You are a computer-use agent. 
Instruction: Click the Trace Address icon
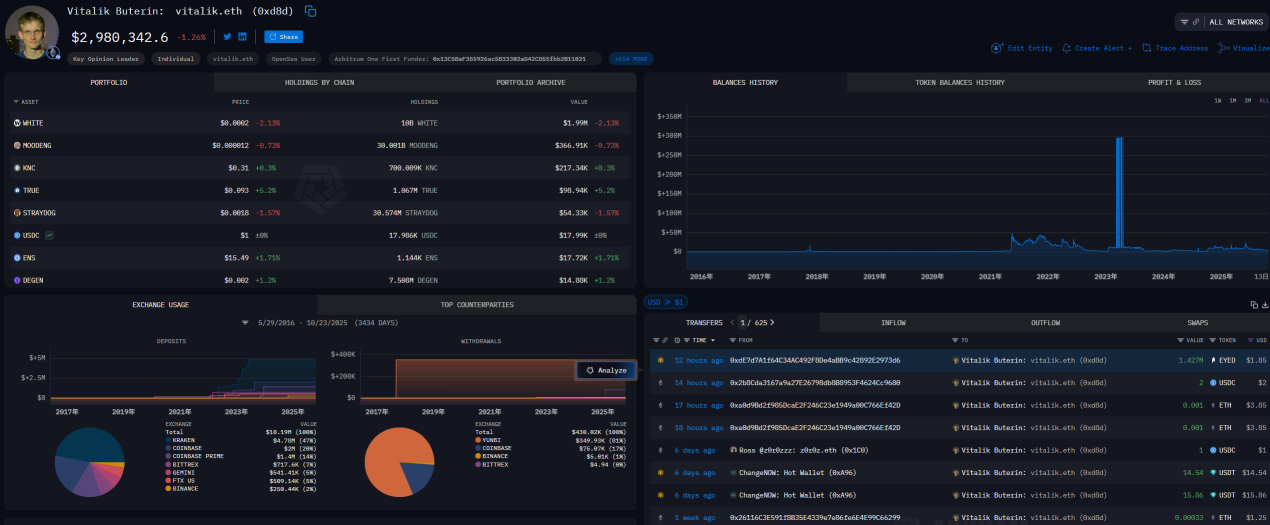[1147, 48]
